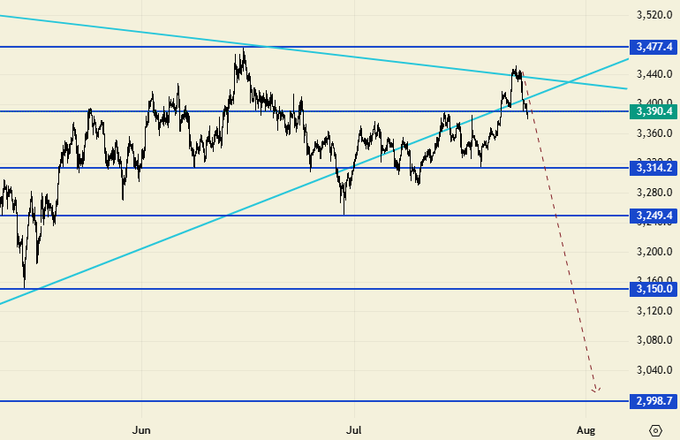Click the 3,249.4 price level tag
680x440 pixels.
tap(655, 216)
